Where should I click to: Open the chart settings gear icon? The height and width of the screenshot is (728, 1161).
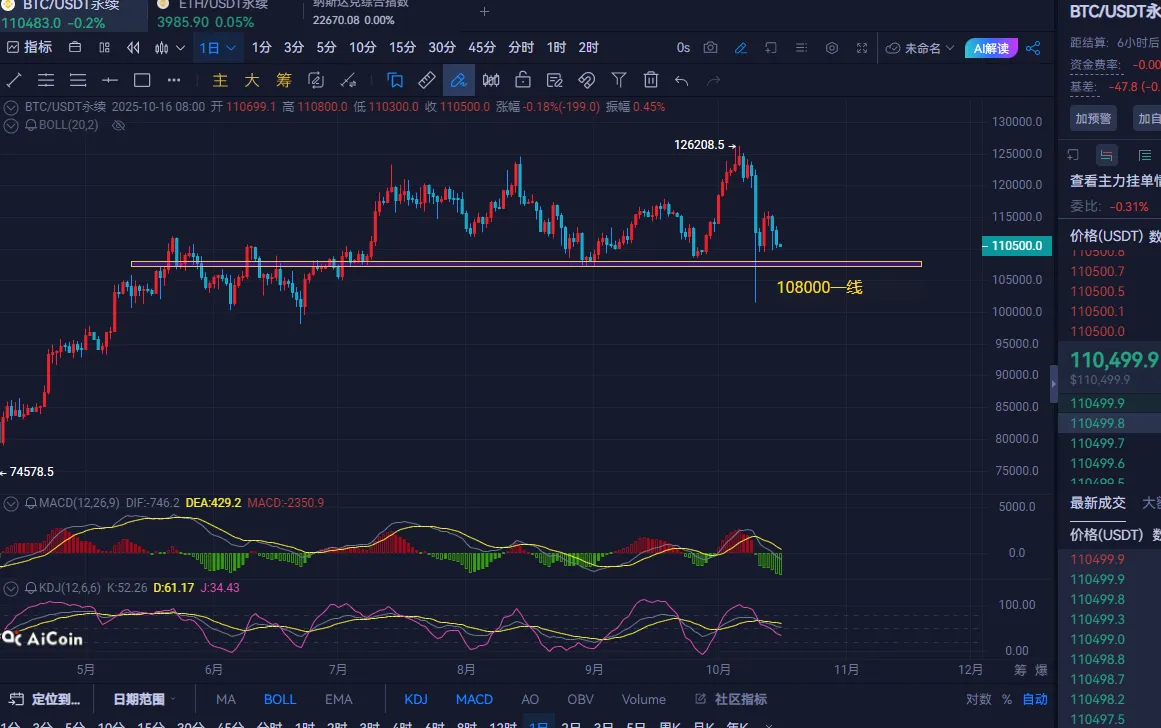coord(832,48)
